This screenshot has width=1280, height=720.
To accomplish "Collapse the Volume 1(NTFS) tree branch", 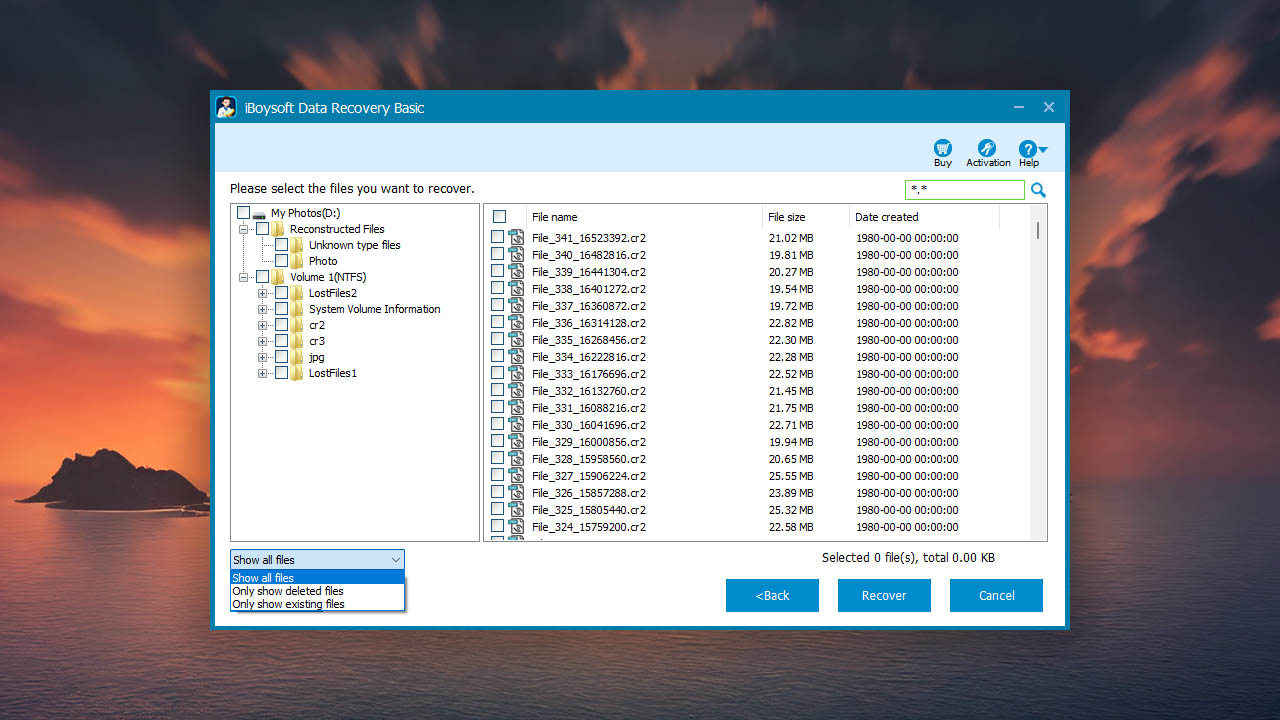I will tap(243, 277).
